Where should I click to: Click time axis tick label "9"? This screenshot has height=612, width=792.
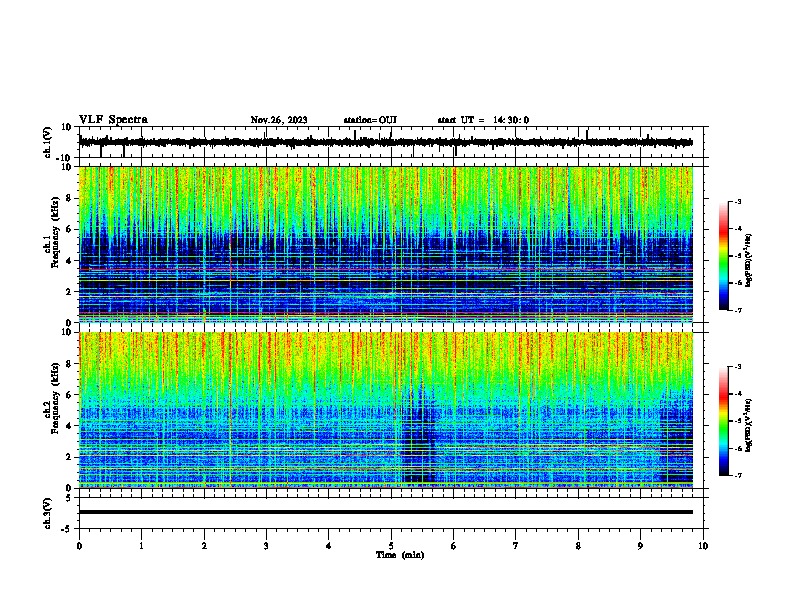640,545
